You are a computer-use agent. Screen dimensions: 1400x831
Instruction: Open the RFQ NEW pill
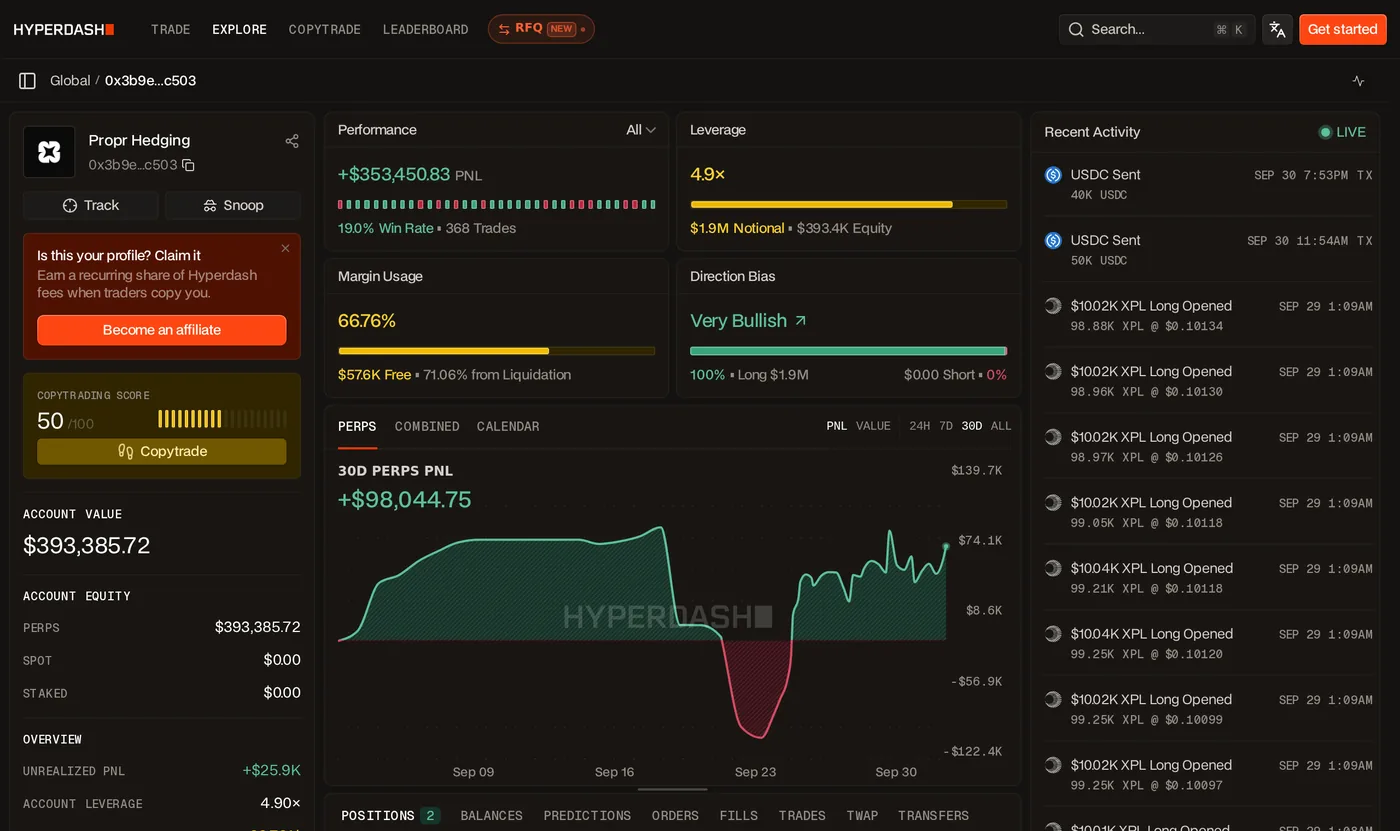click(541, 29)
